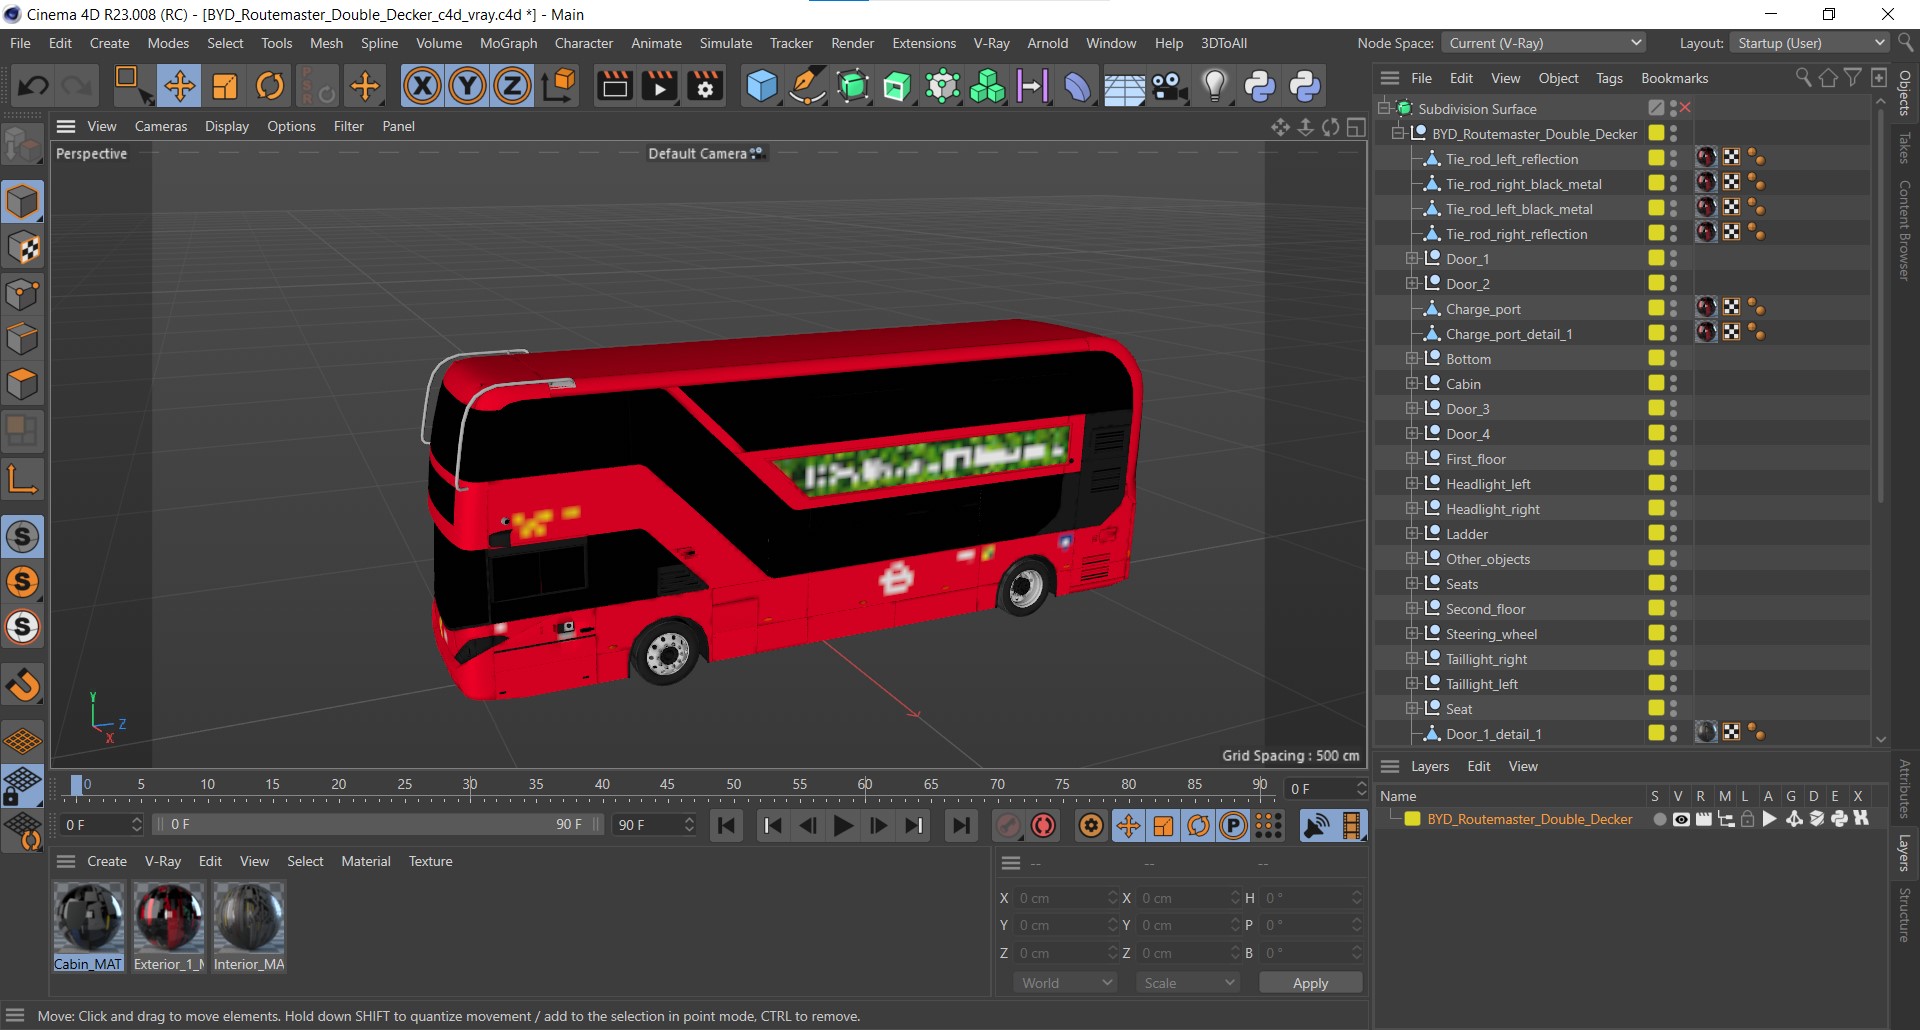Add a Cube primitive object
Screen dimensions: 1920x1030
click(x=762, y=86)
